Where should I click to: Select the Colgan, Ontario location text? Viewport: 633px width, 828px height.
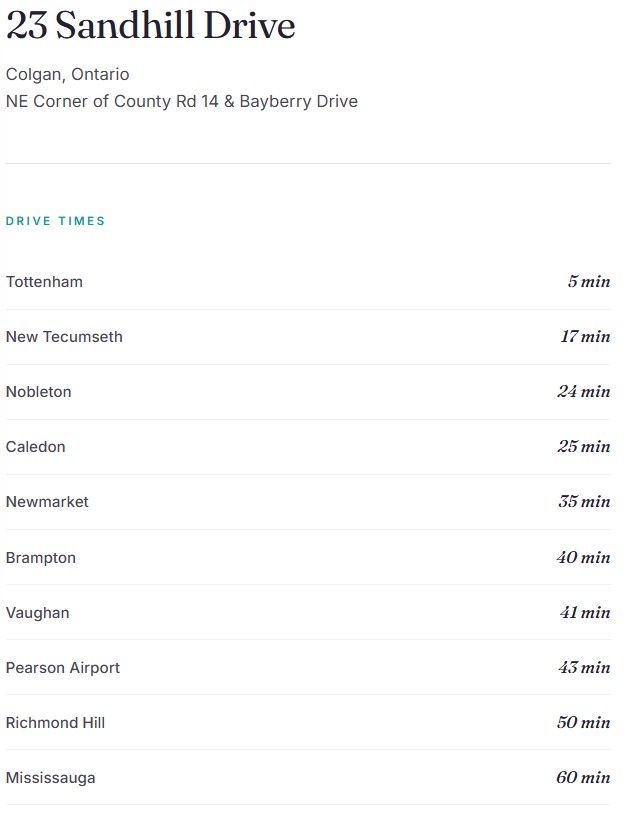(68, 74)
